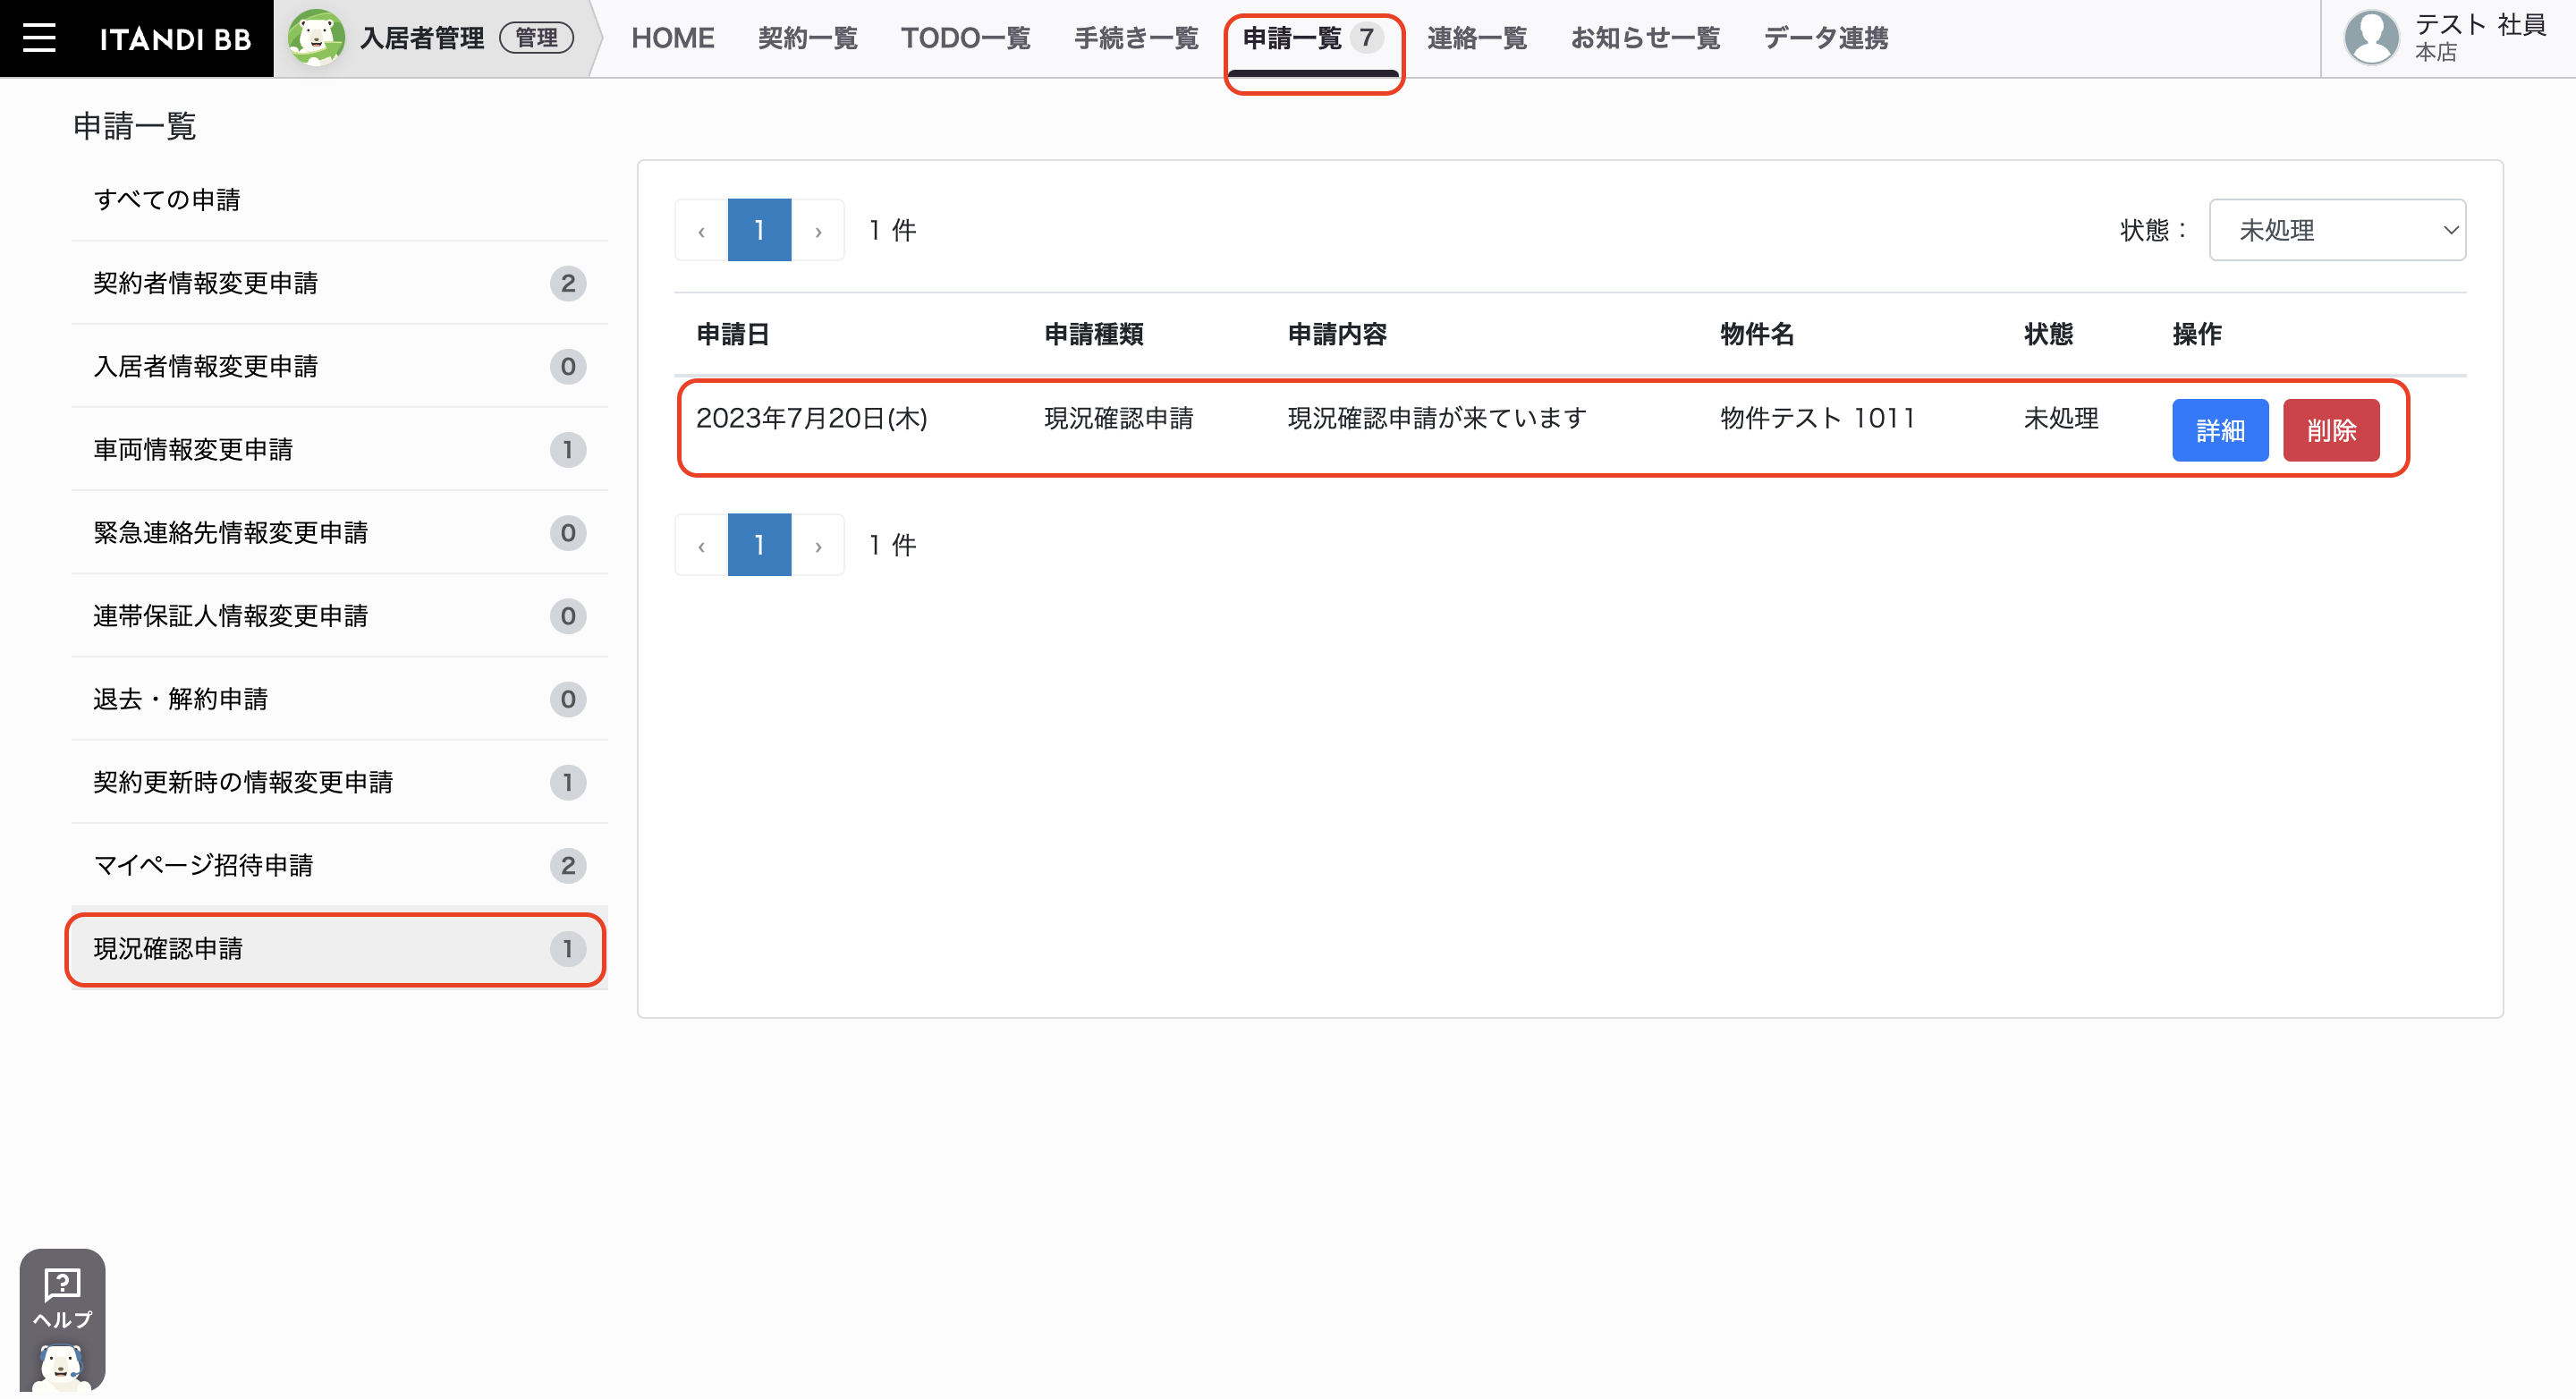Select 退去・解約申請 in the sidebar
The image size is (2576, 1399).
(340, 698)
